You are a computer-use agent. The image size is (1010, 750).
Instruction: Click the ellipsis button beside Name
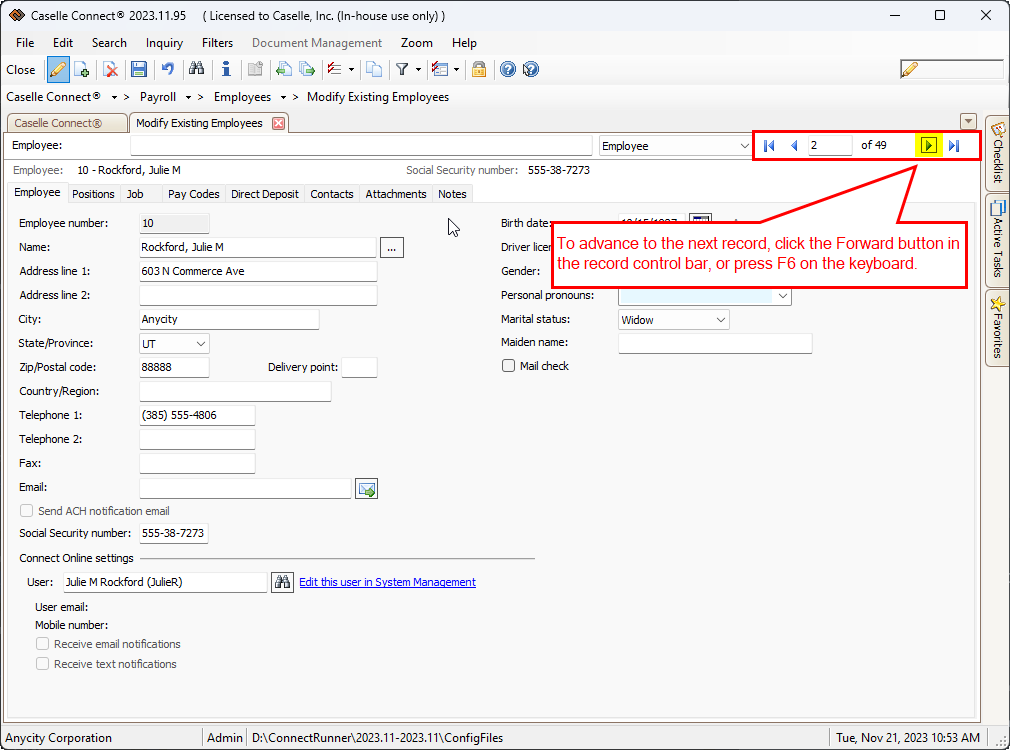(x=392, y=247)
